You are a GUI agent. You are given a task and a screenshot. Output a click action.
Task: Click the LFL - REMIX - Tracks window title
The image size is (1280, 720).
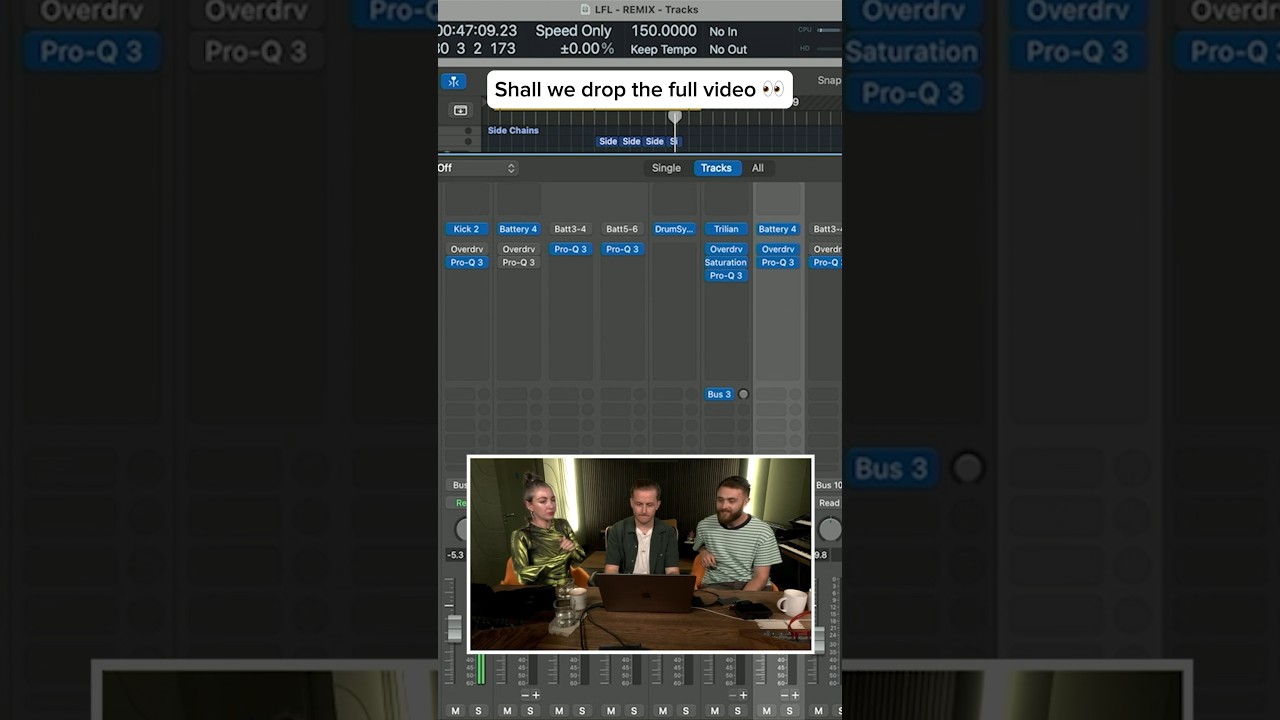pyautogui.click(x=647, y=10)
